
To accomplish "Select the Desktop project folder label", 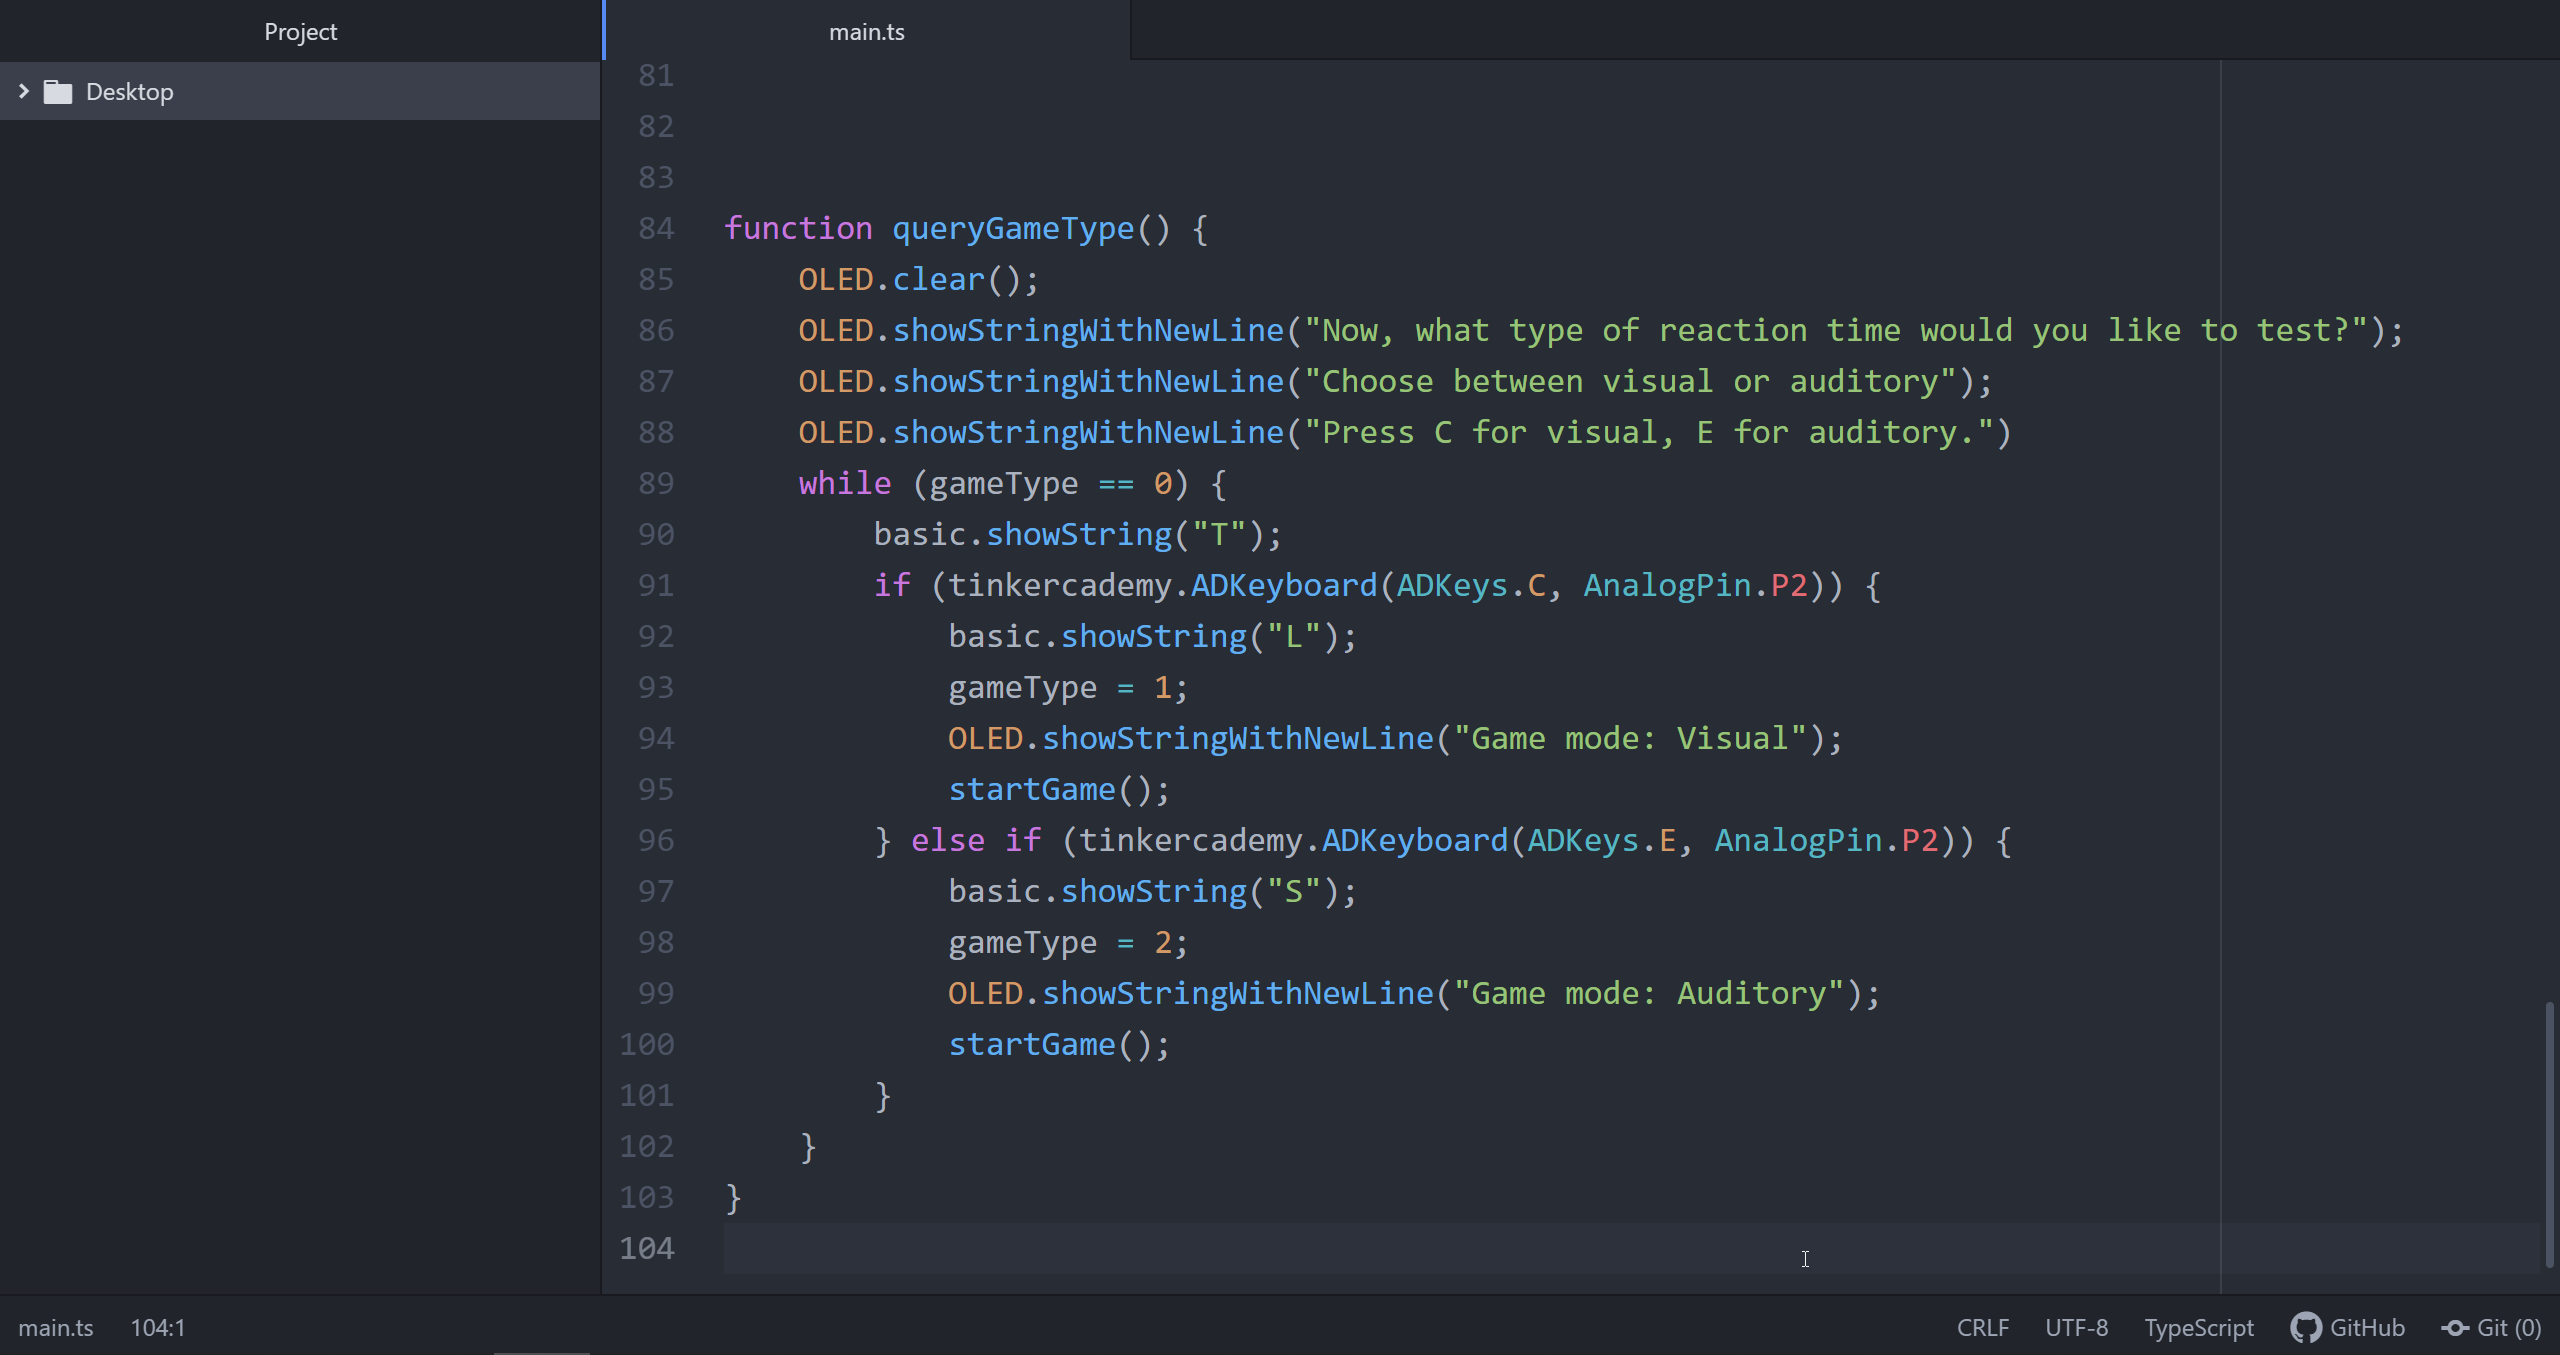I will [x=130, y=92].
